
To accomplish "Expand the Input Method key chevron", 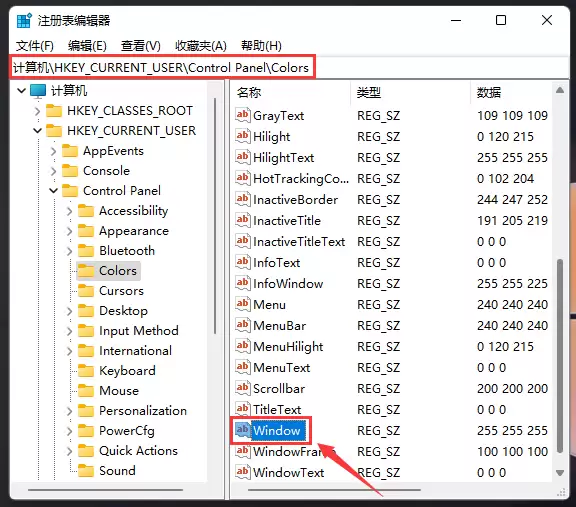I will pos(69,331).
